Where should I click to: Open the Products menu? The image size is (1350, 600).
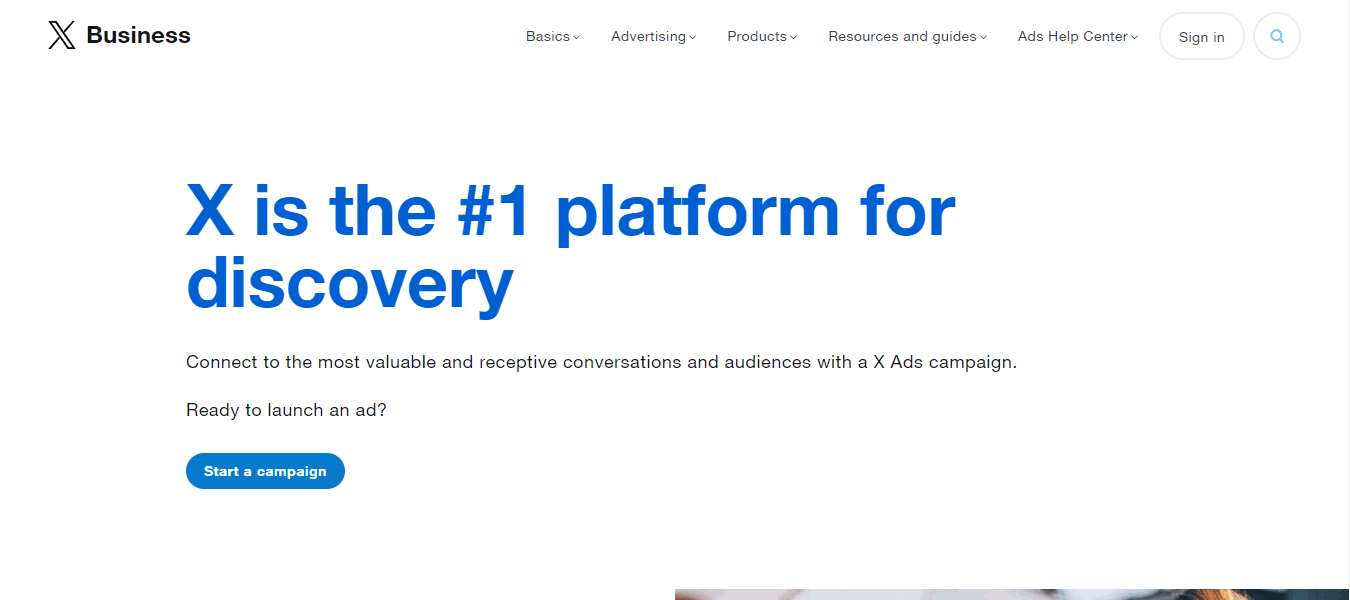pos(756,37)
